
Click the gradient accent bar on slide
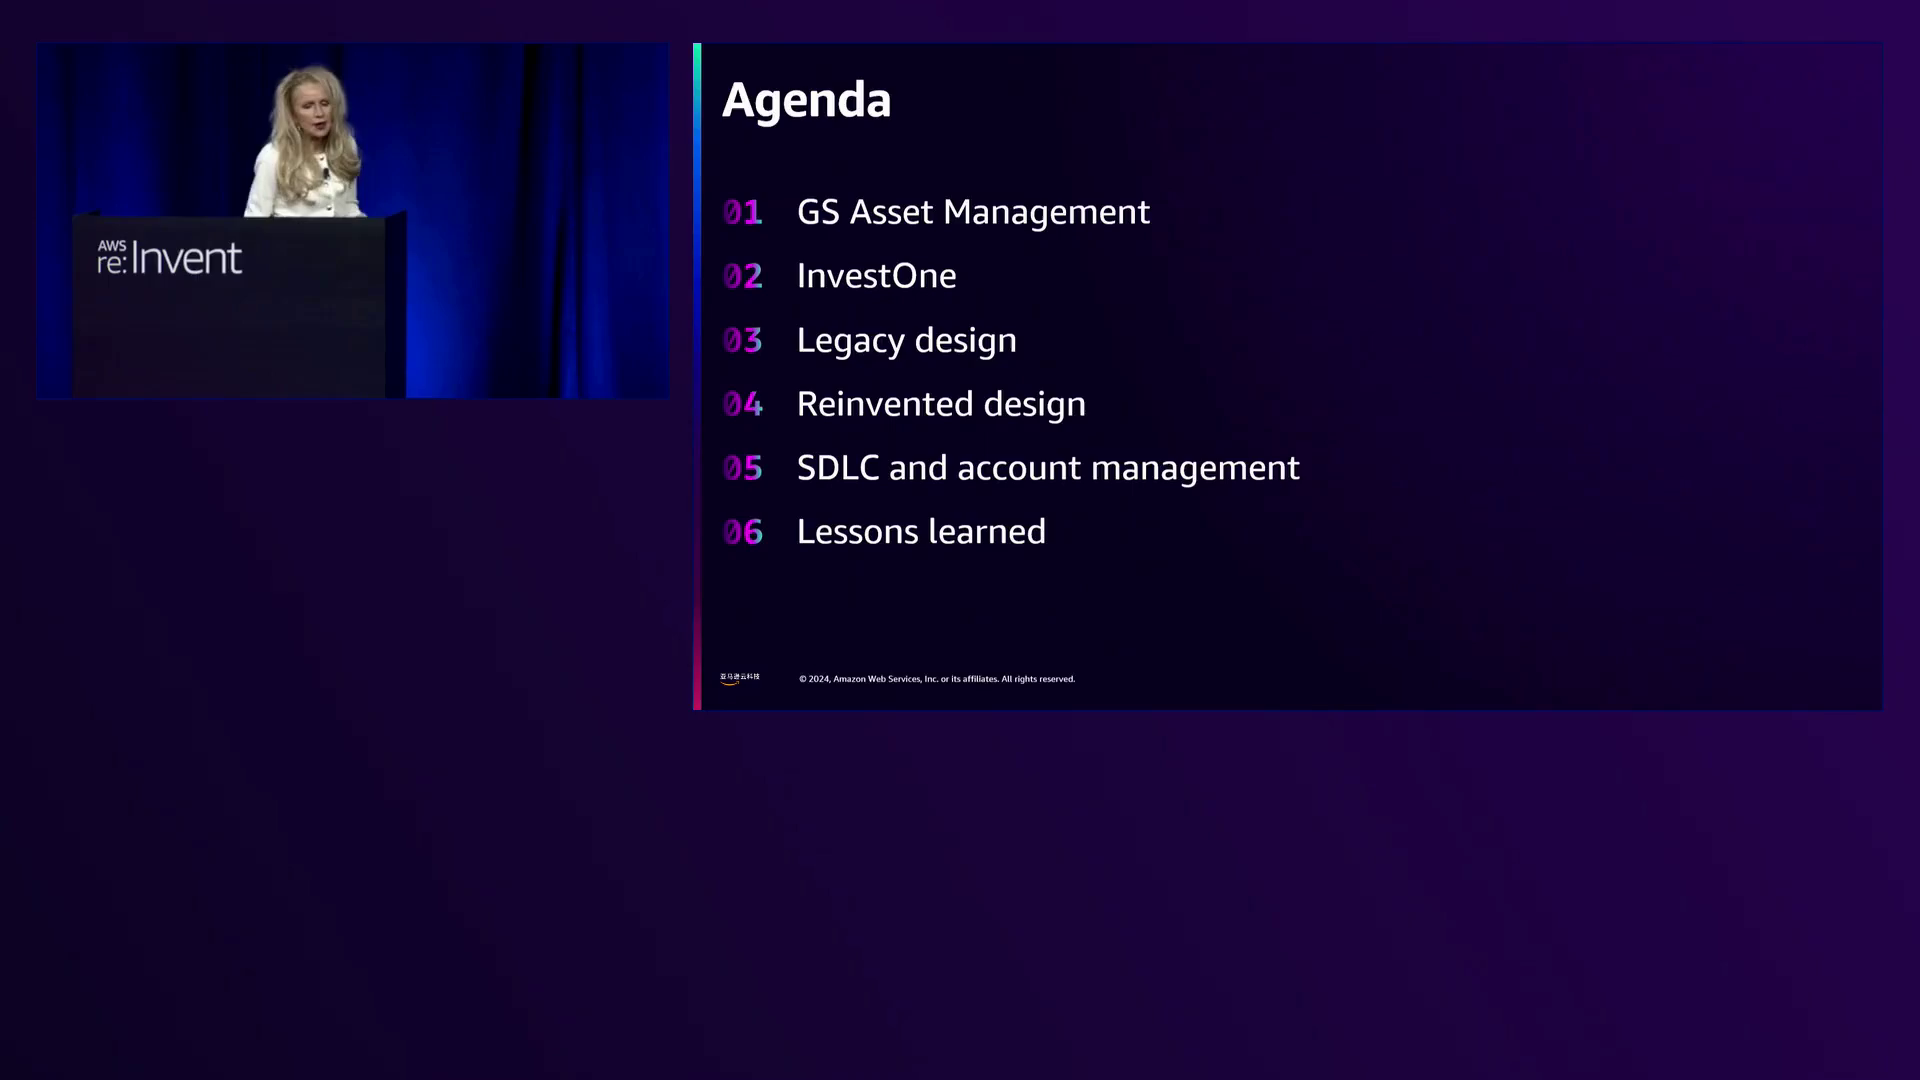tap(697, 376)
